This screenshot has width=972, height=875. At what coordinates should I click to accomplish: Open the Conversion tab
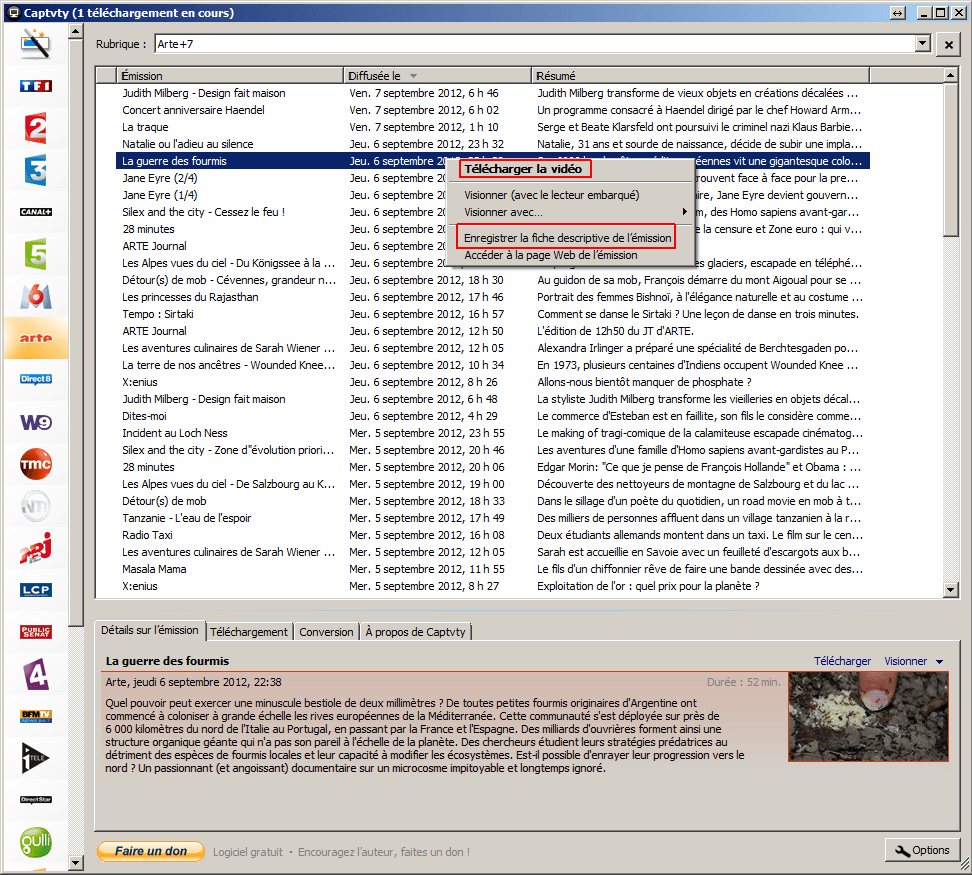pos(326,632)
